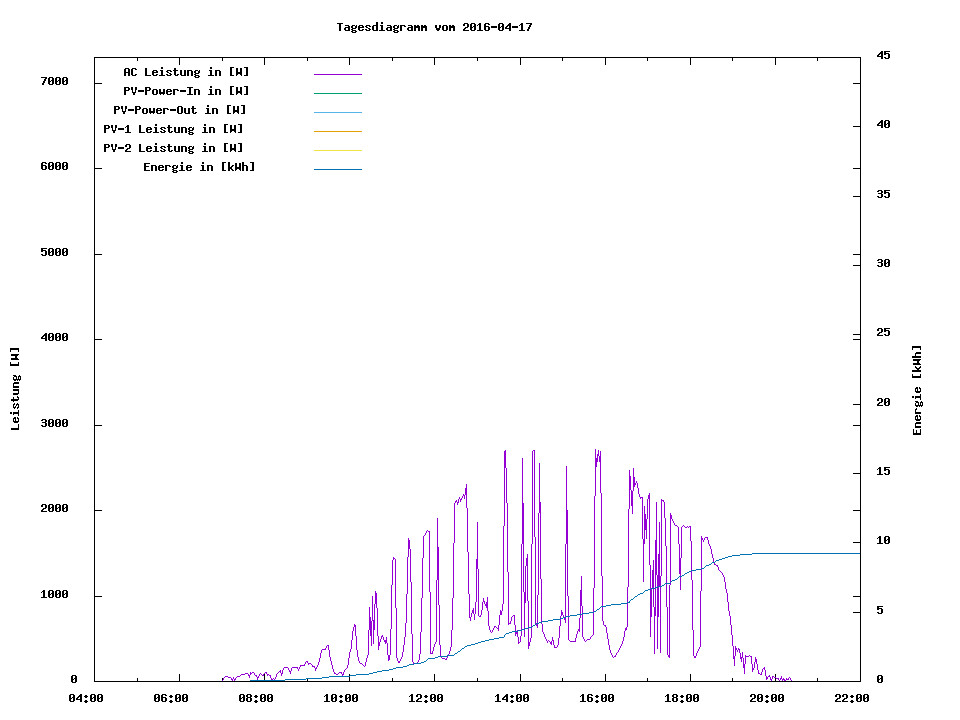
Task: Click the 45 tick label on right axis
Action: [x=883, y=55]
